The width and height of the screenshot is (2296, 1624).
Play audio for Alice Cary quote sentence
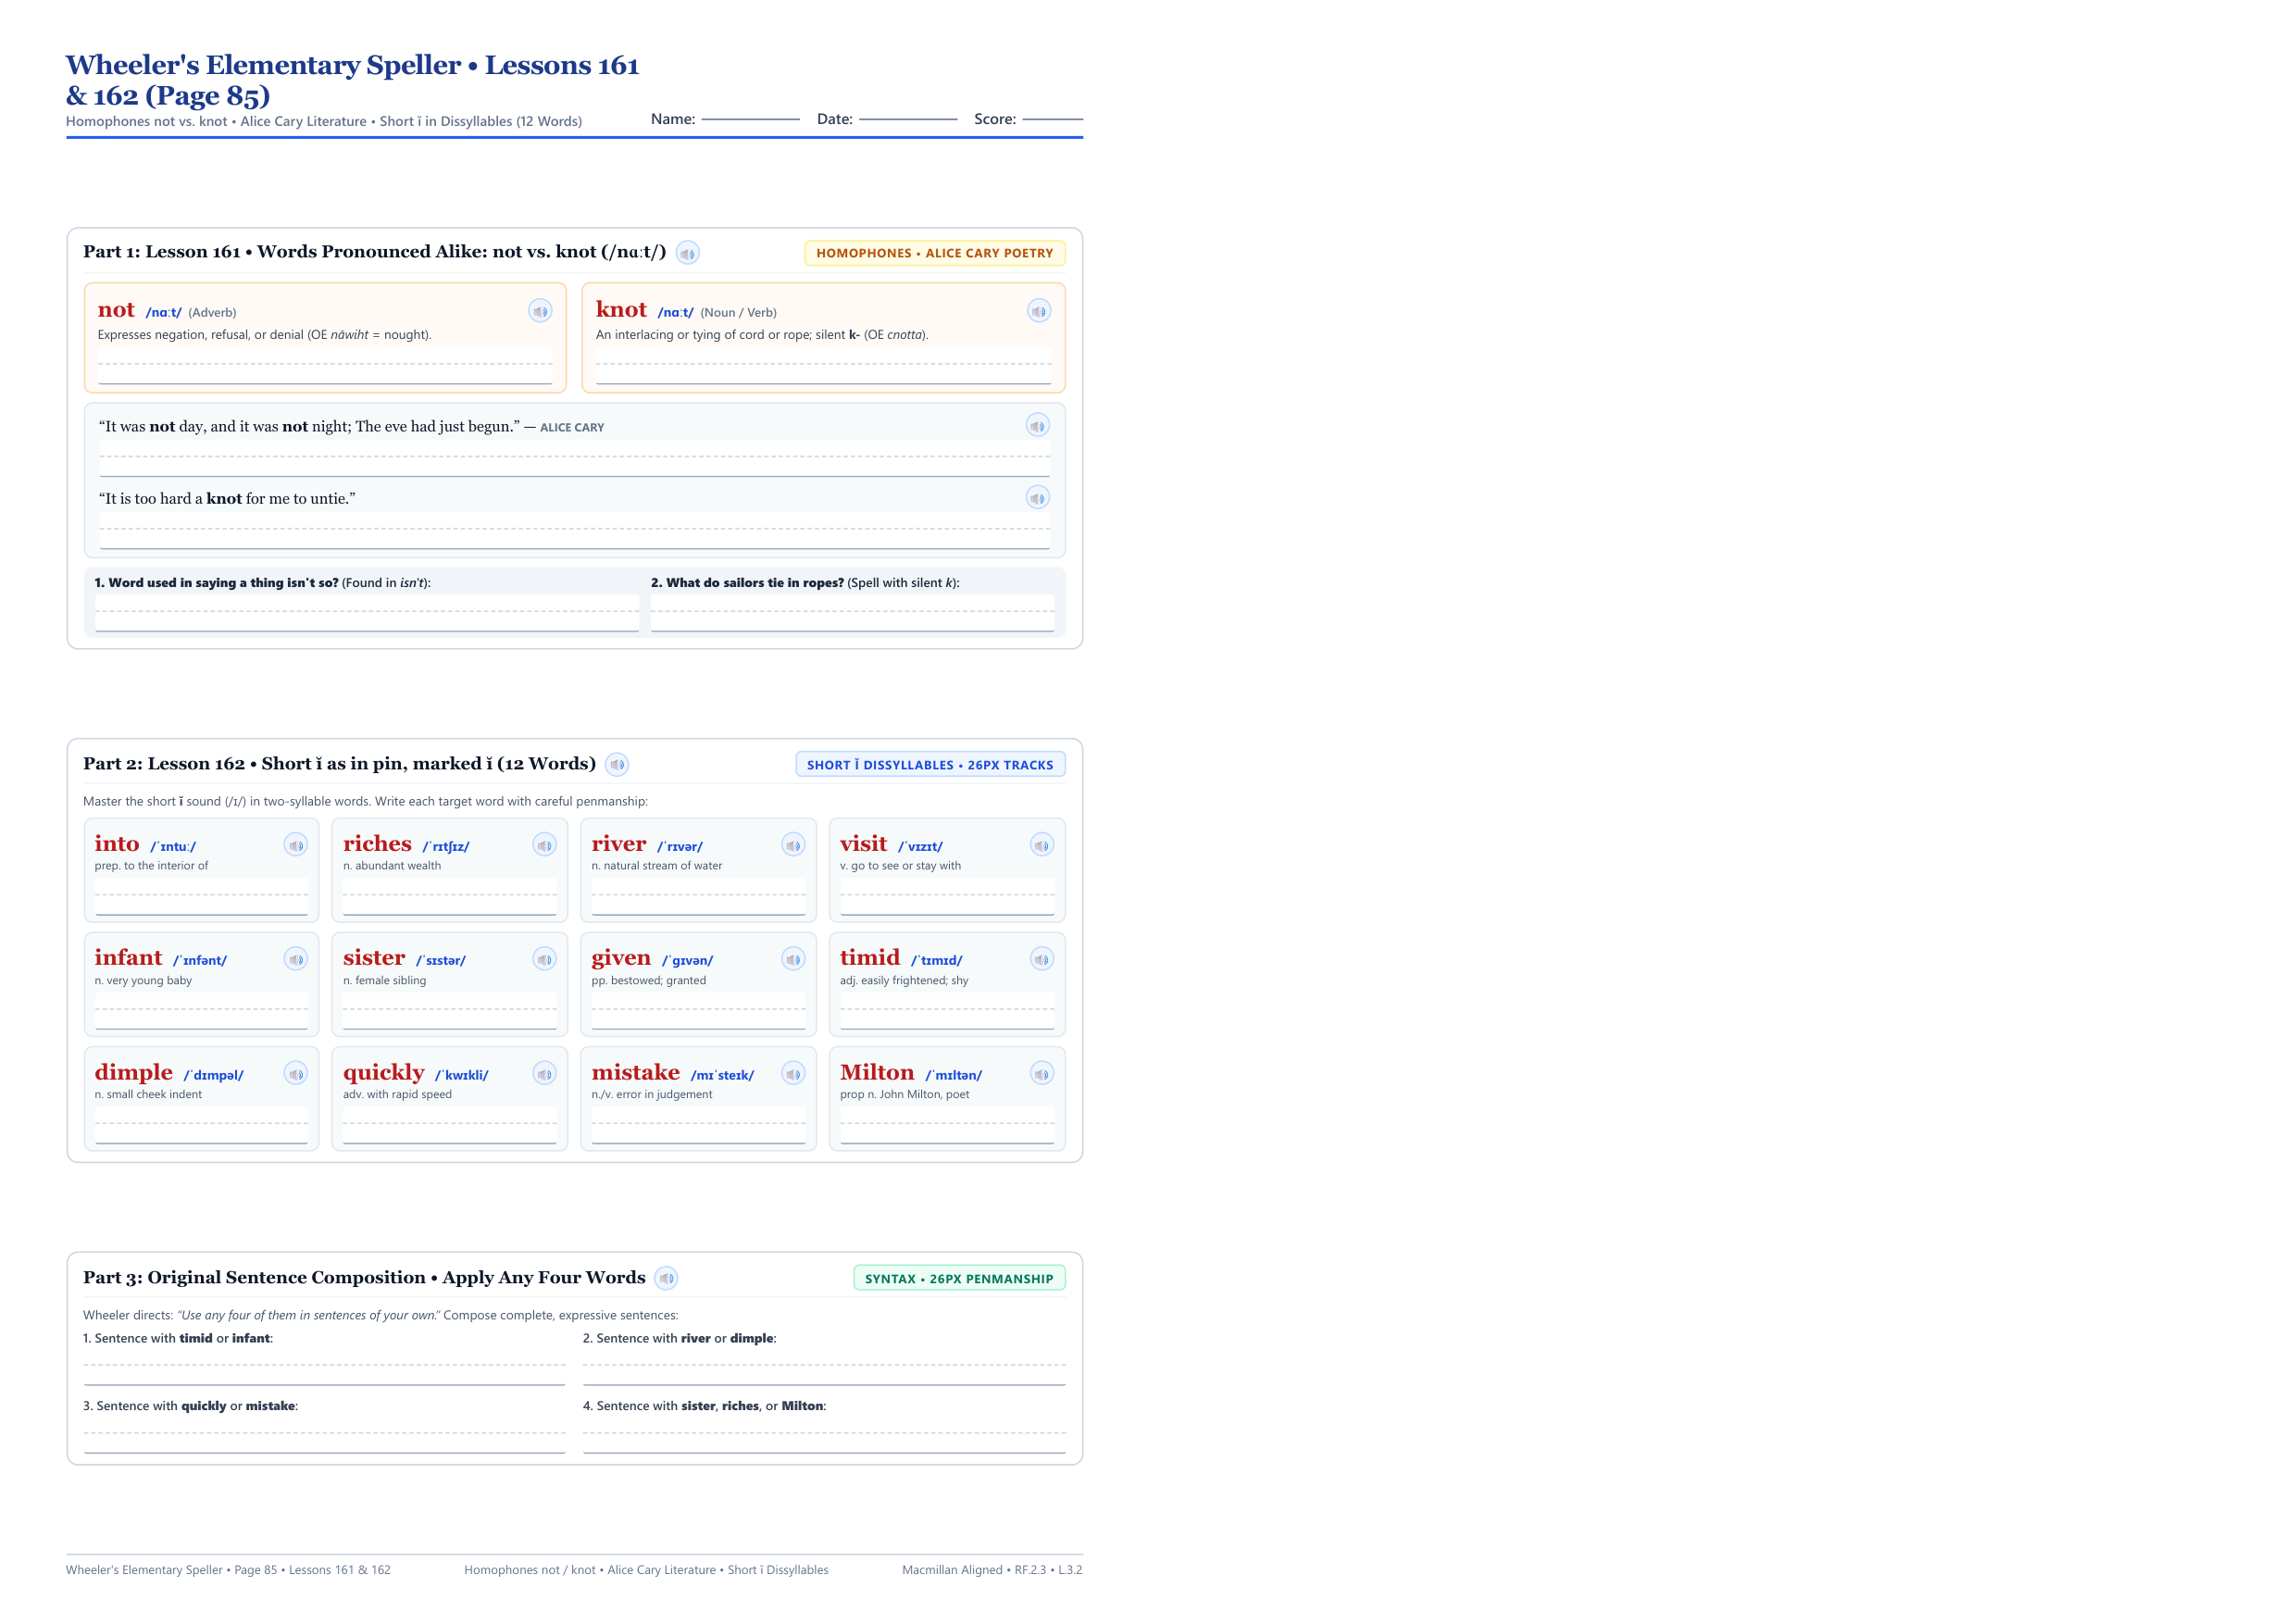coord(1038,426)
